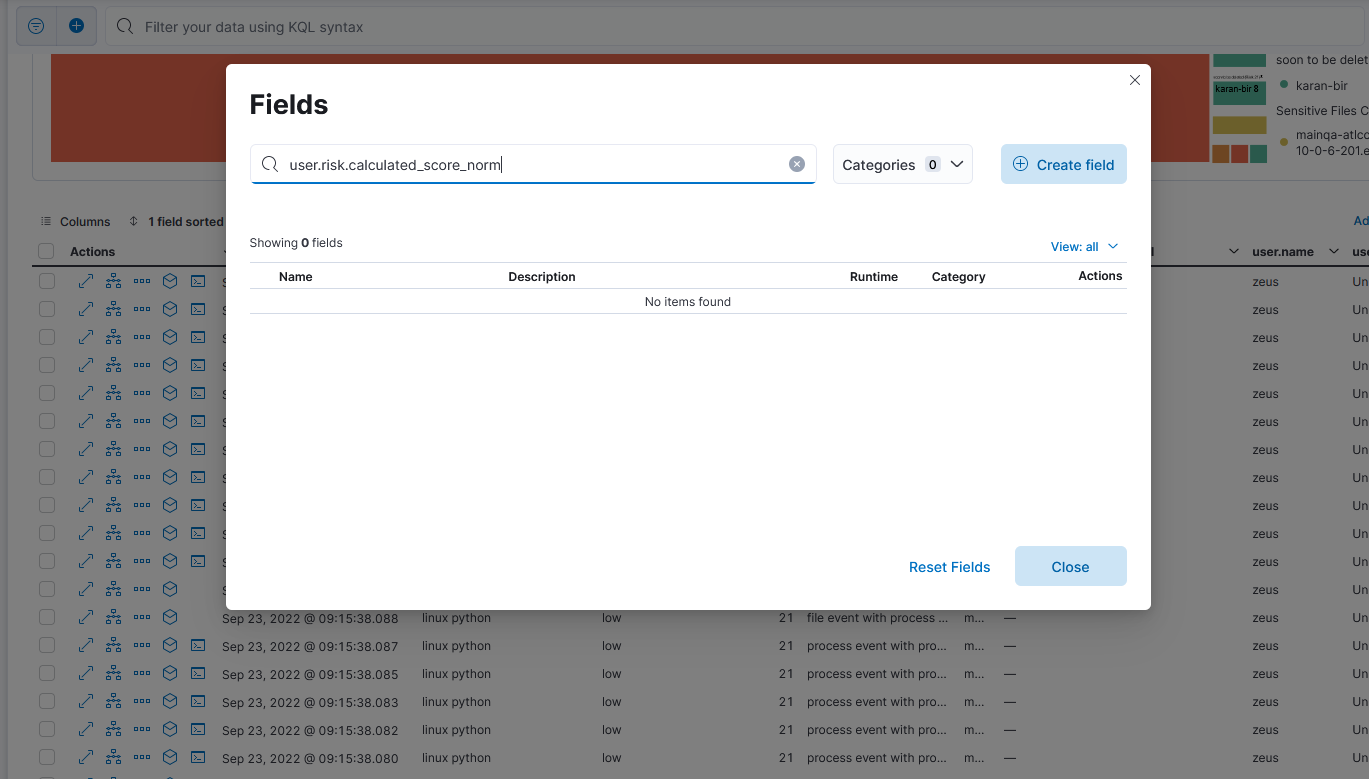This screenshot has height=779, width=1369.
Task: Open the user.name column sort dropdown
Action: pos(1332,251)
